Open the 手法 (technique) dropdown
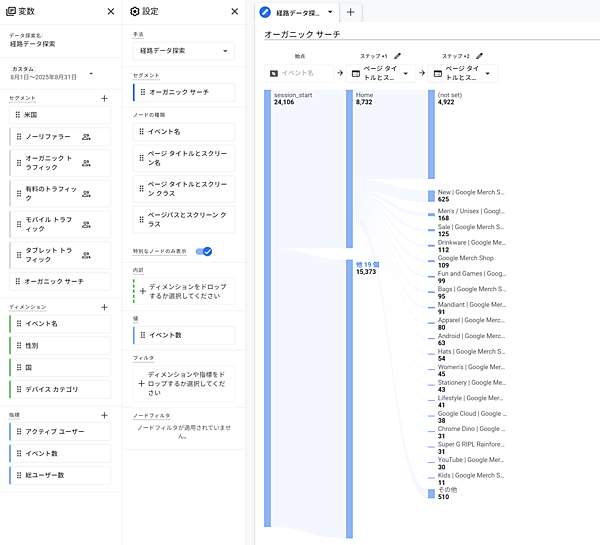This screenshot has width=600, height=545. [183, 50]
